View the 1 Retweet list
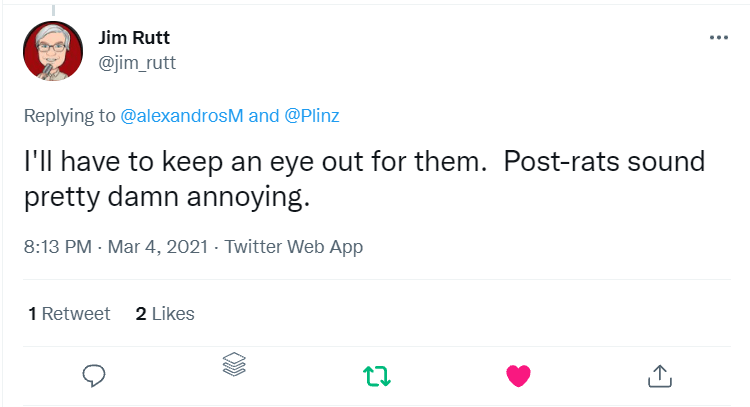 (69, 313)
